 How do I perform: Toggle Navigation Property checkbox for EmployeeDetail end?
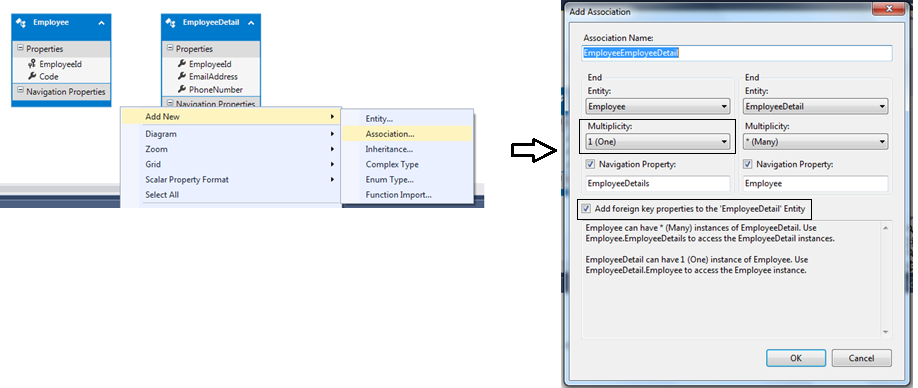coord(748,165)
